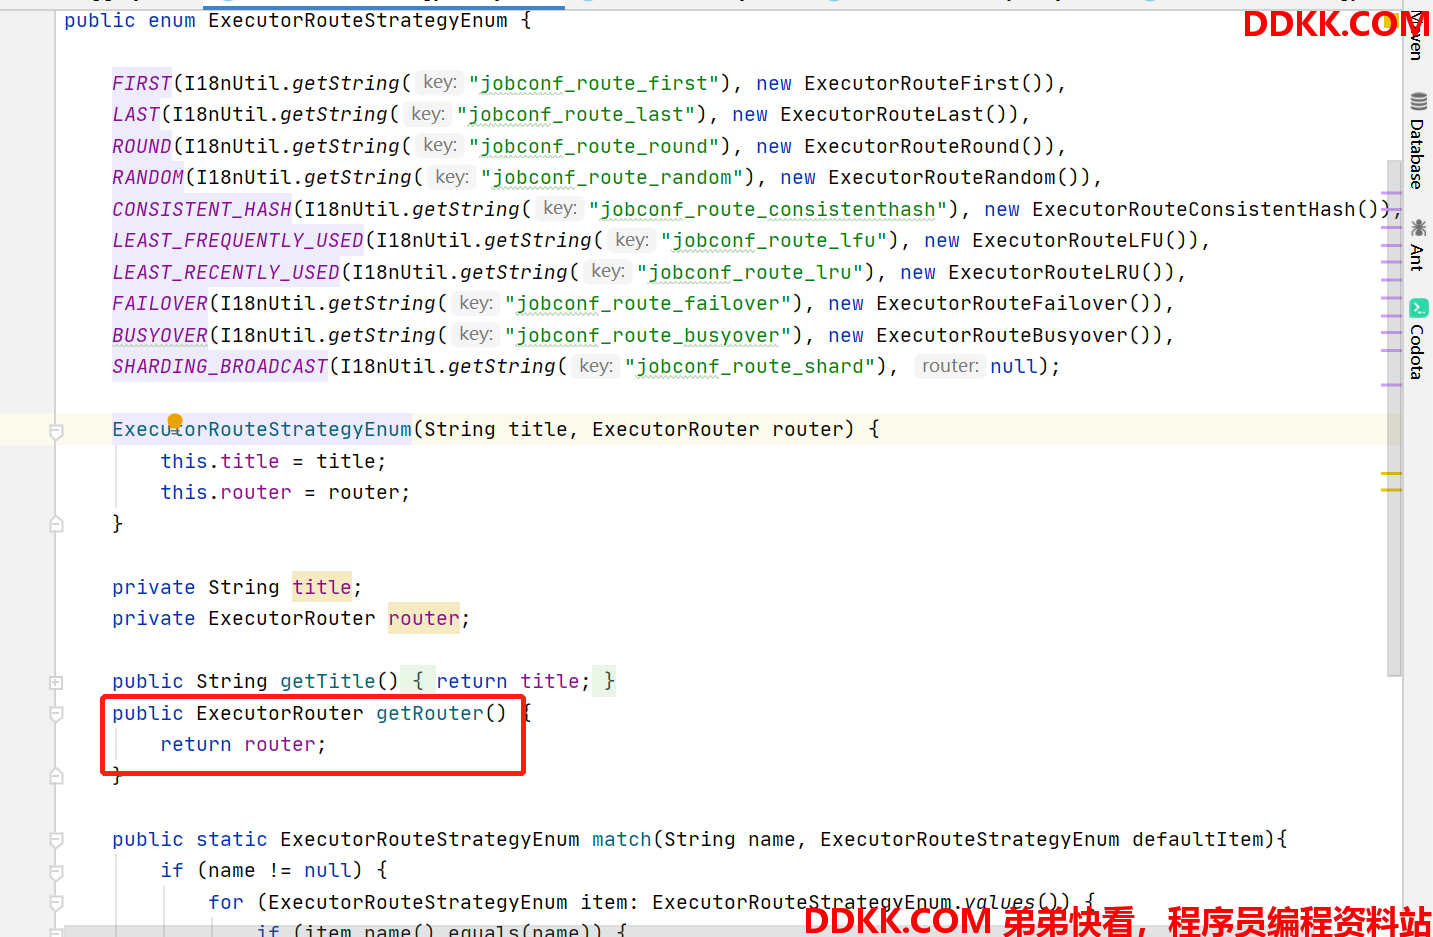1433x937 pixels.
Task: Click closing fold marker of getRouter method
Action: click(x=56, y=776)
